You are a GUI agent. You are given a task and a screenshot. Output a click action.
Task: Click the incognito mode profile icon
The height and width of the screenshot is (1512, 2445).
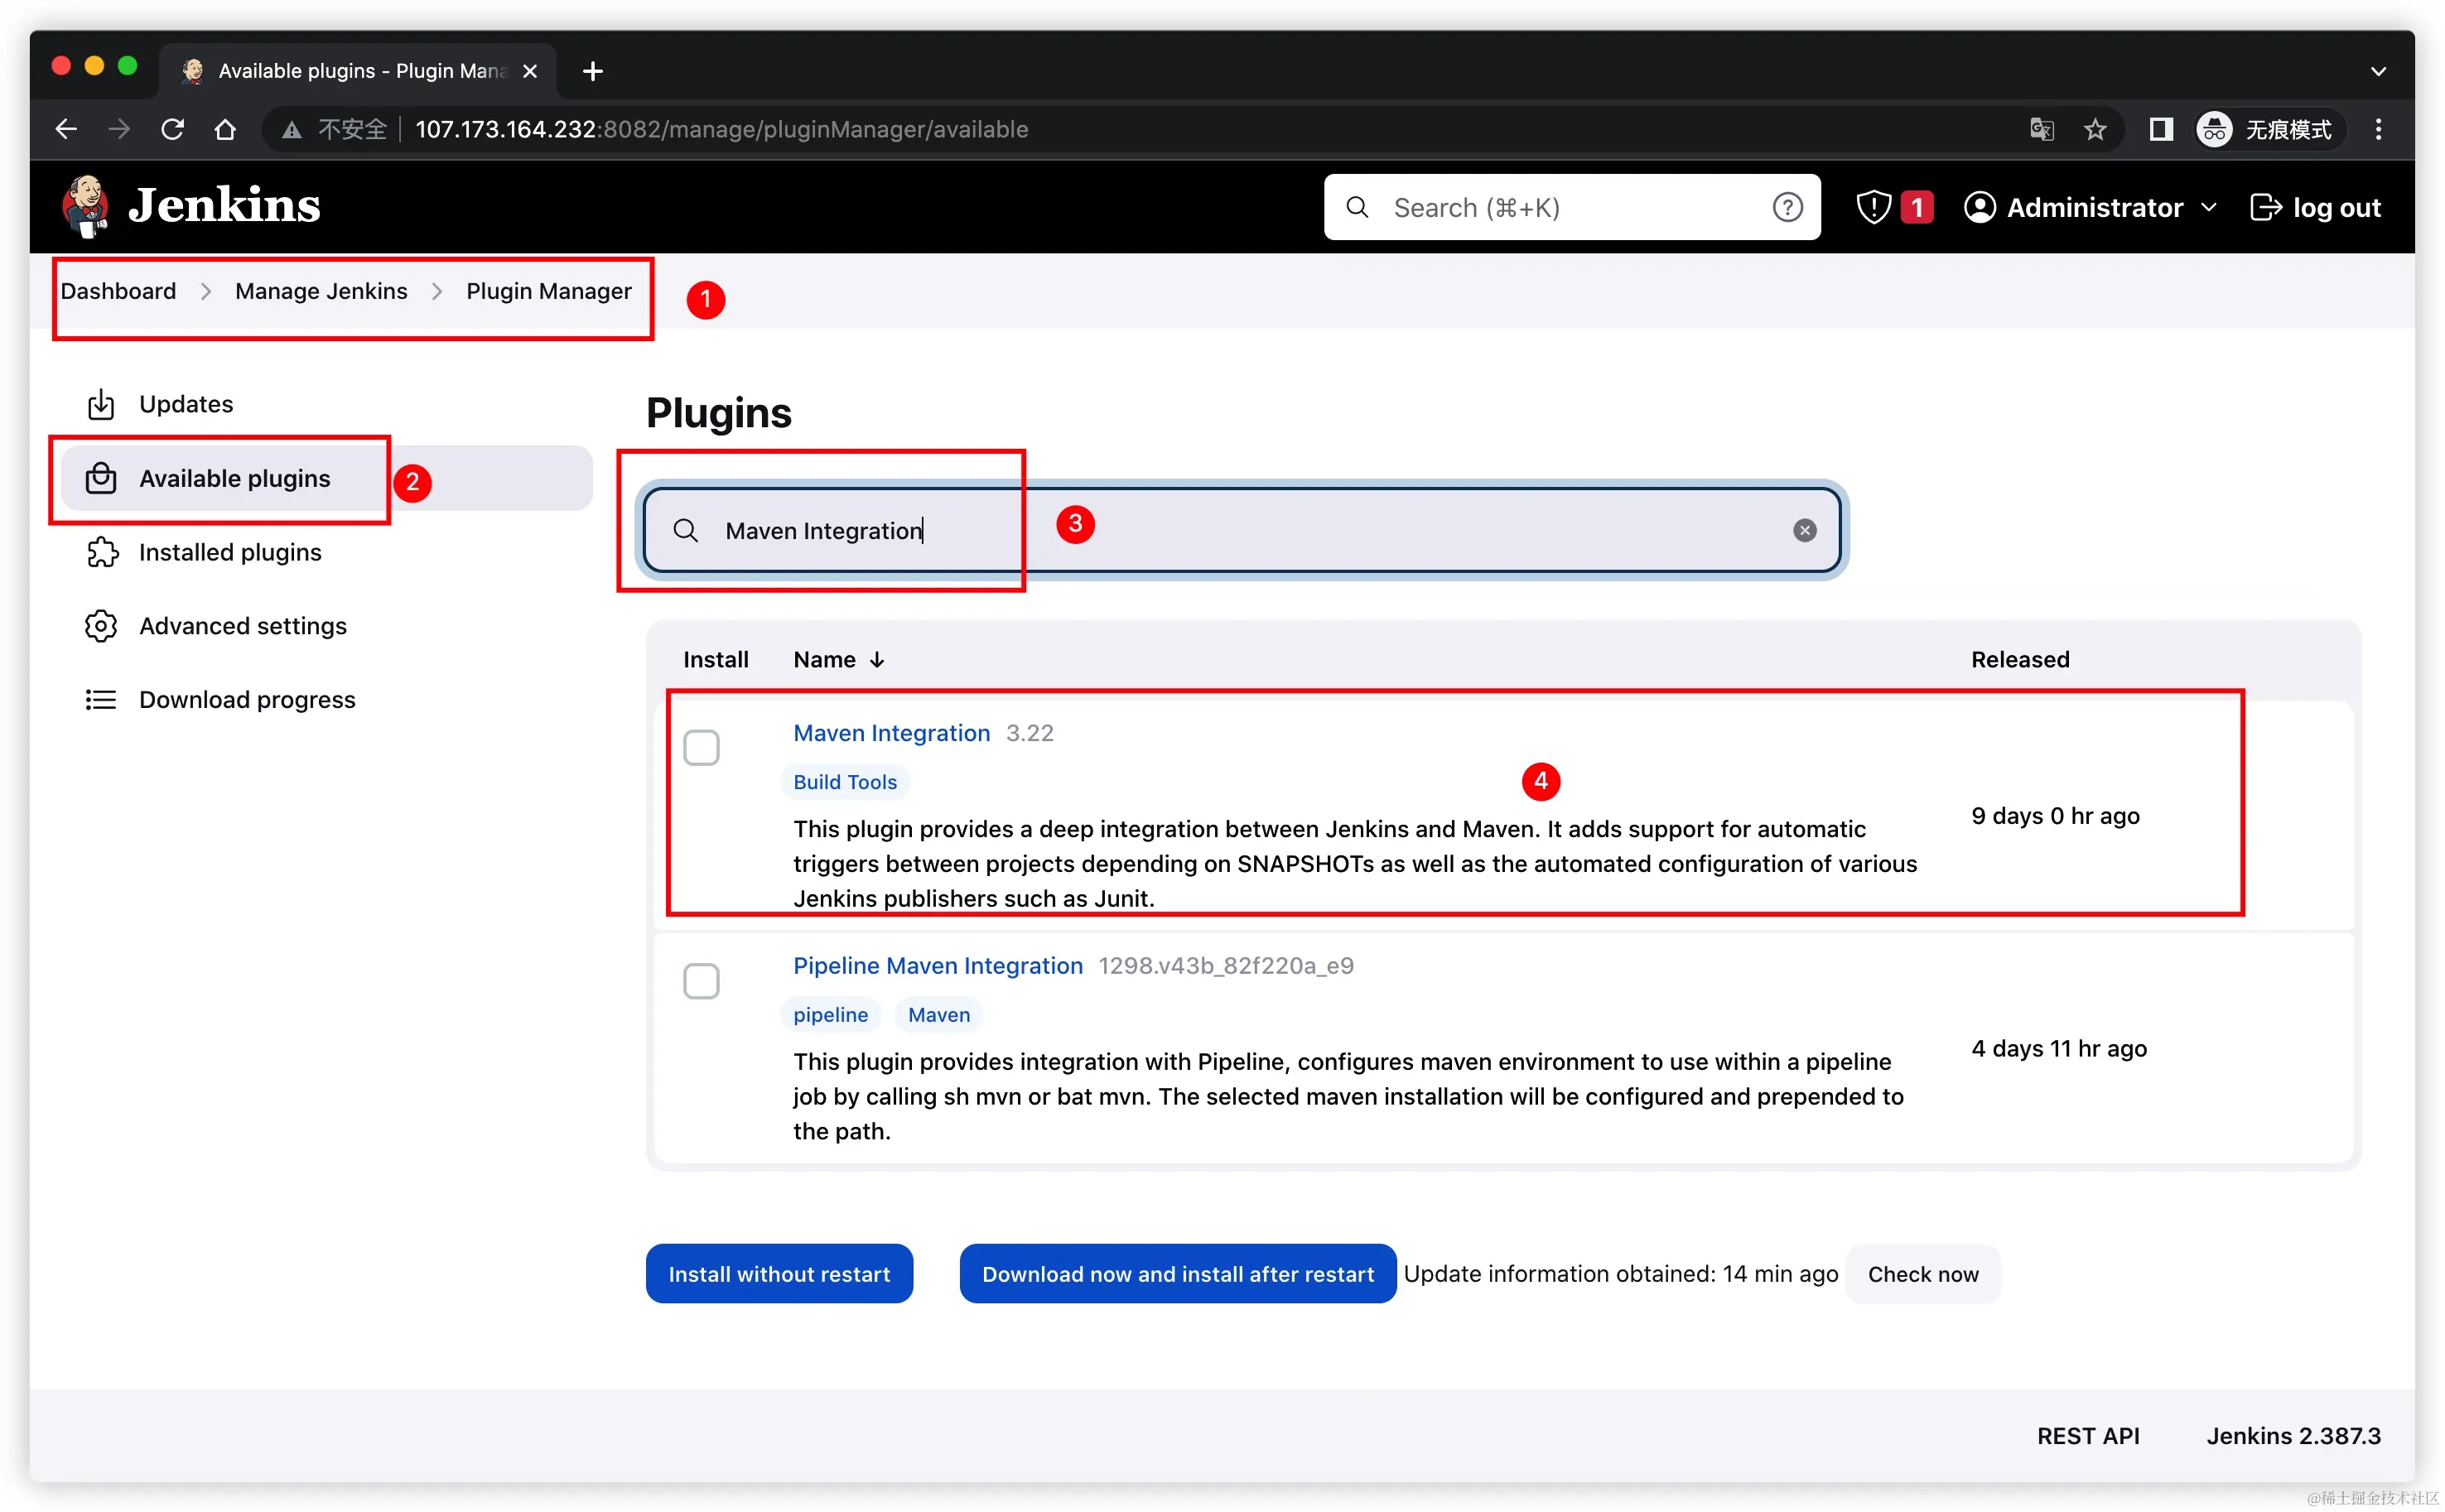[2214, 130]
